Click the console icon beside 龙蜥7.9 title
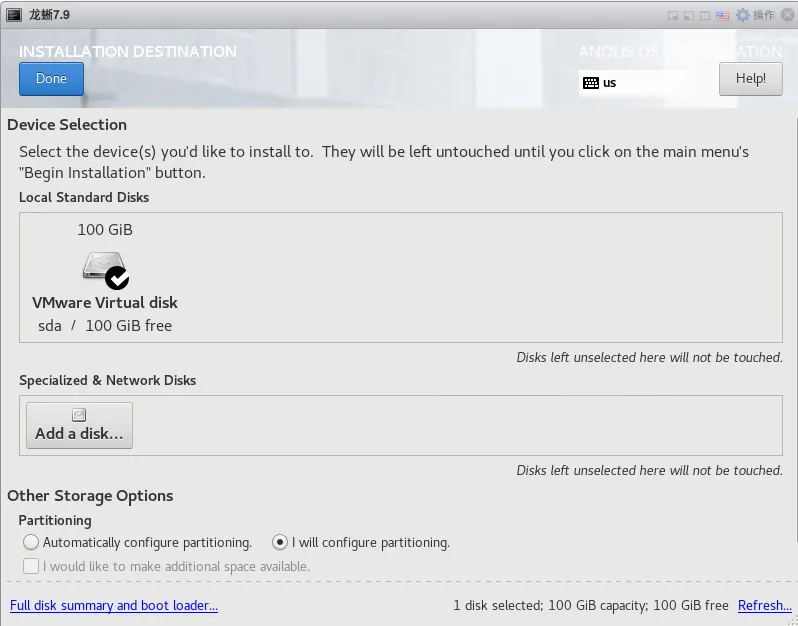The width and height of the screenshot is (798, 626). pyautogui.click(x=14, y=15)
